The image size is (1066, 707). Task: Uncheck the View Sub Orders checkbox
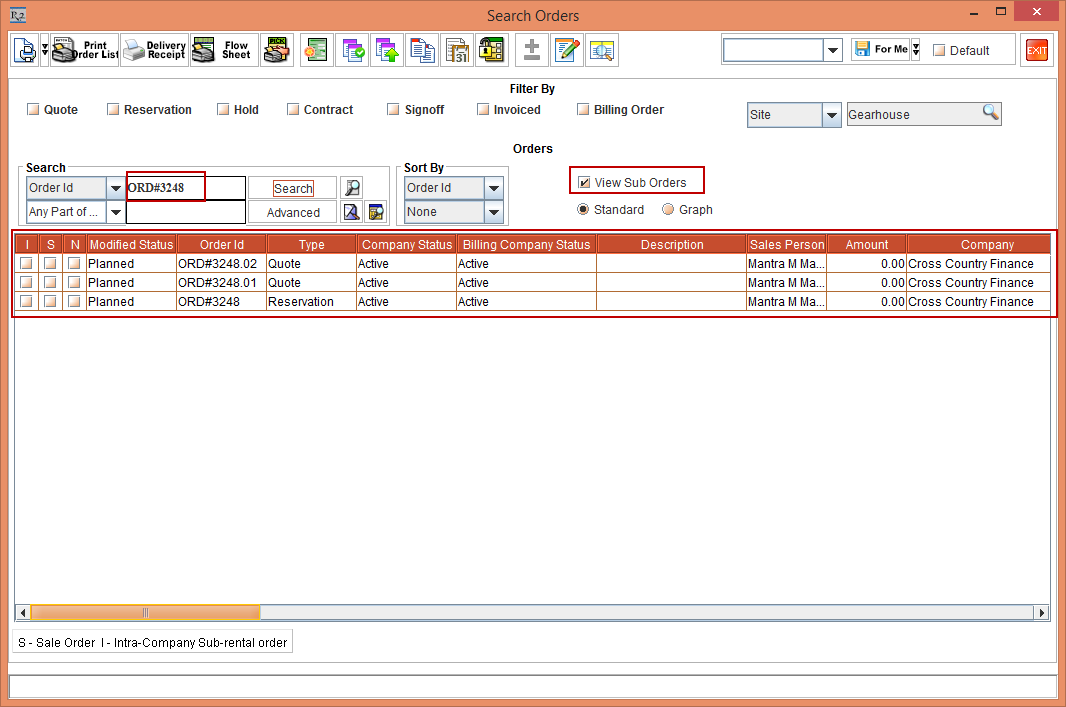click(x=584, y=182)
